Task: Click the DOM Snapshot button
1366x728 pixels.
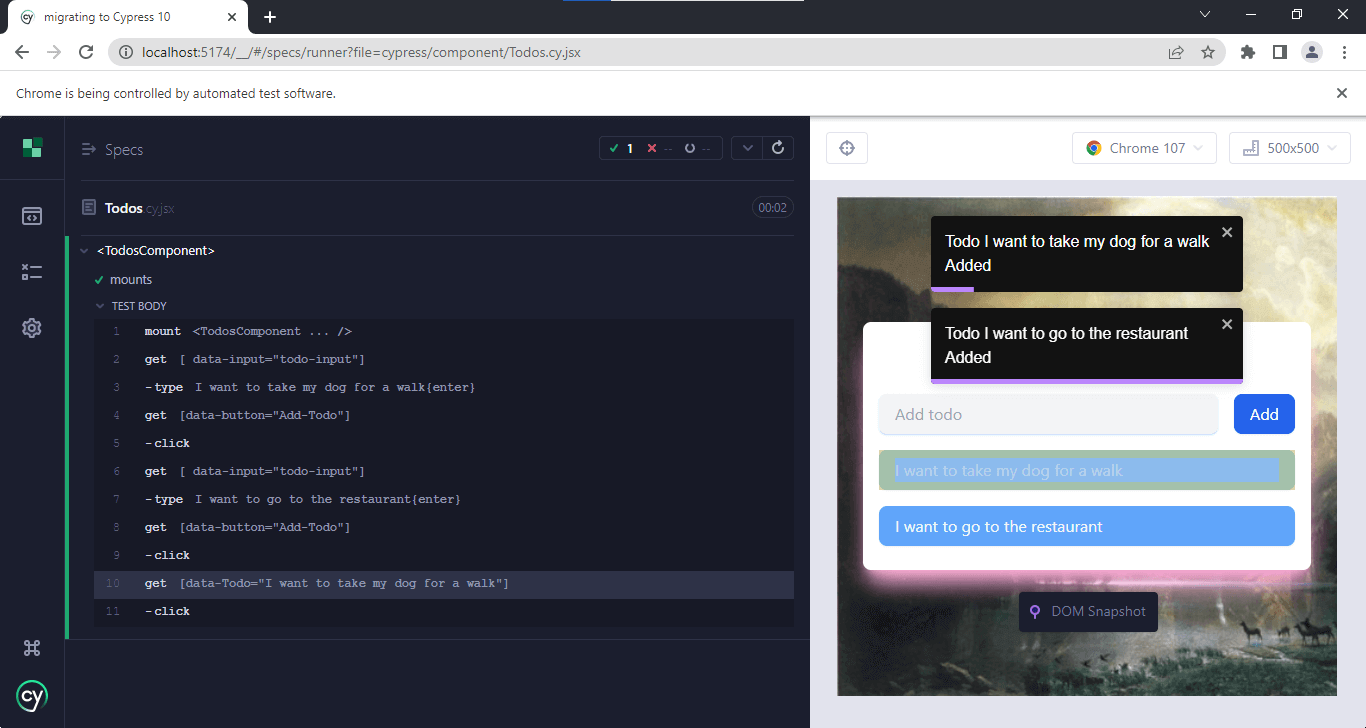Action: tap(1088, 611)
